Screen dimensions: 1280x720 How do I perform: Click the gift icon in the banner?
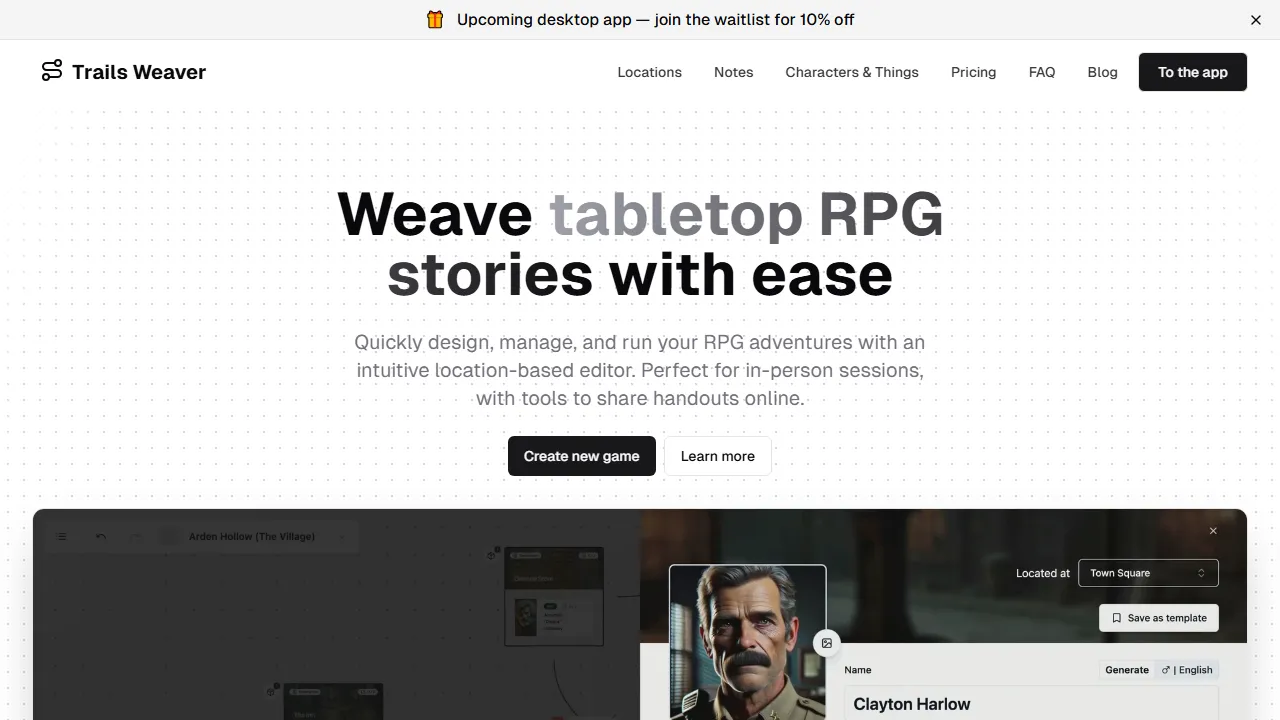(x=434, y=19)
